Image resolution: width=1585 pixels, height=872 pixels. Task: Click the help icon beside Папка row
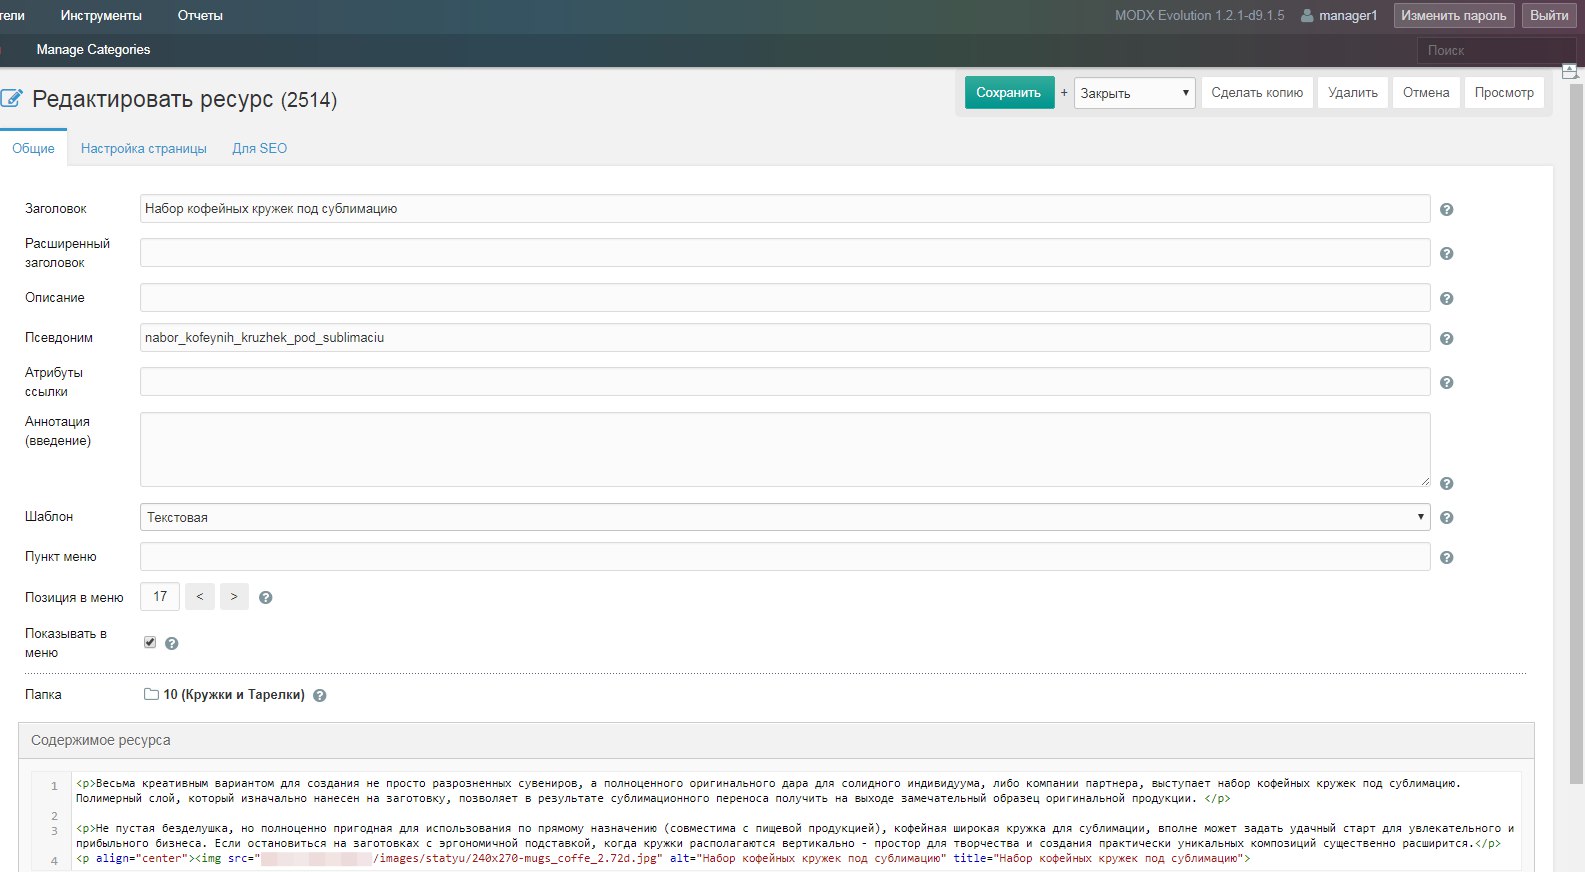point(320,696)
